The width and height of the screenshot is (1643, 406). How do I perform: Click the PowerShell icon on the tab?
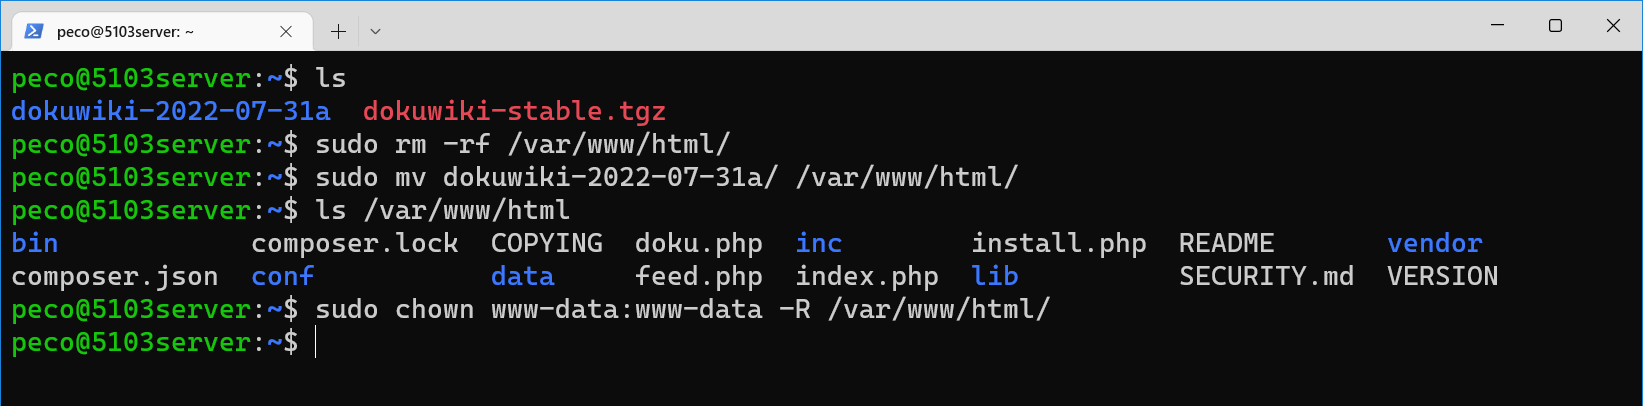(33, 31)
